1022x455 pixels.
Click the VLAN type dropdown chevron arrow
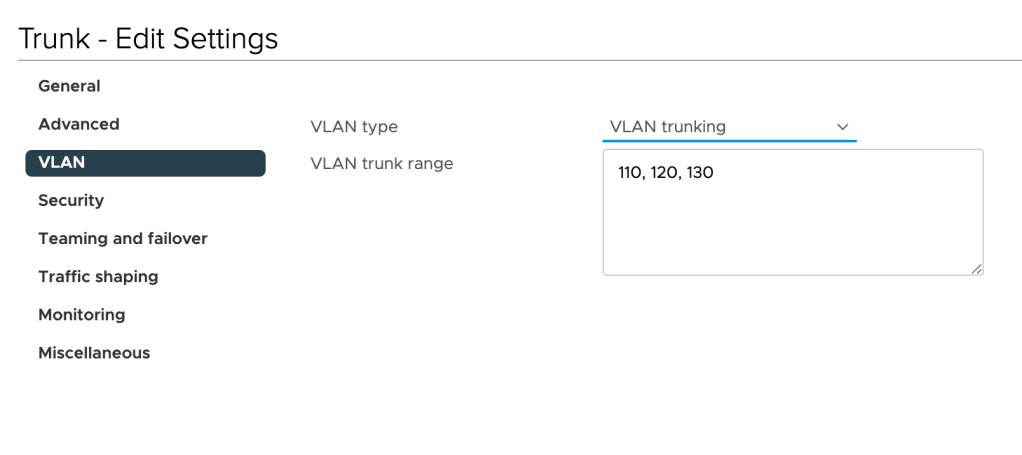point(842,127)
